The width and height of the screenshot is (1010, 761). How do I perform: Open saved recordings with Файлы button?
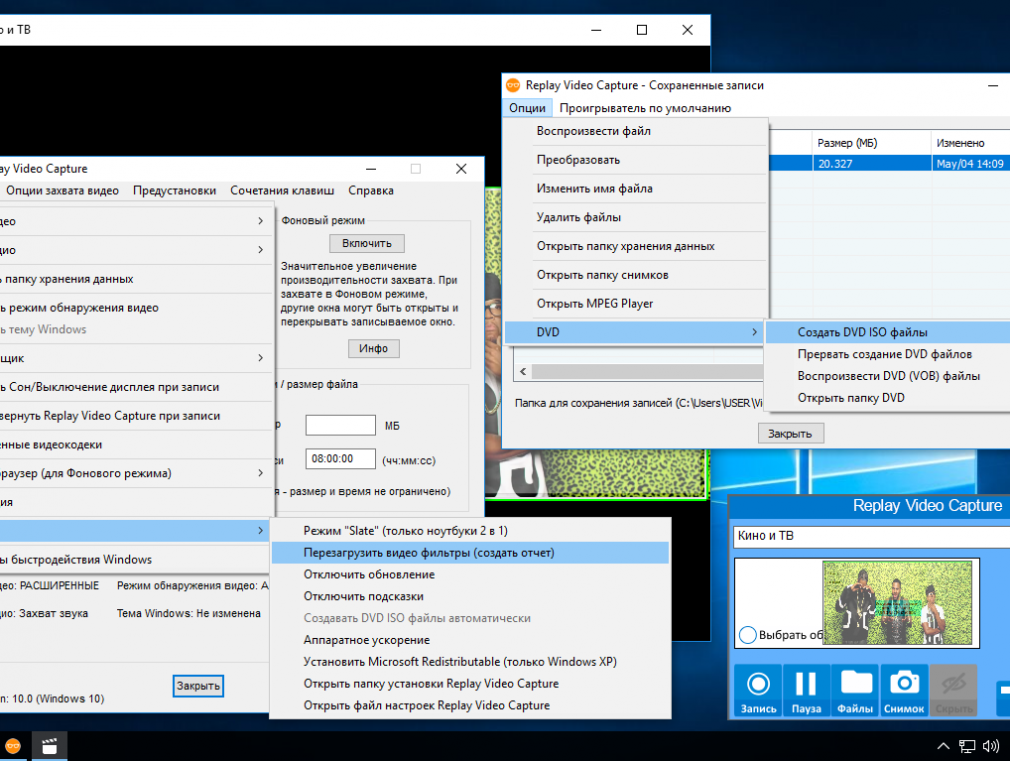click(855, 691)
